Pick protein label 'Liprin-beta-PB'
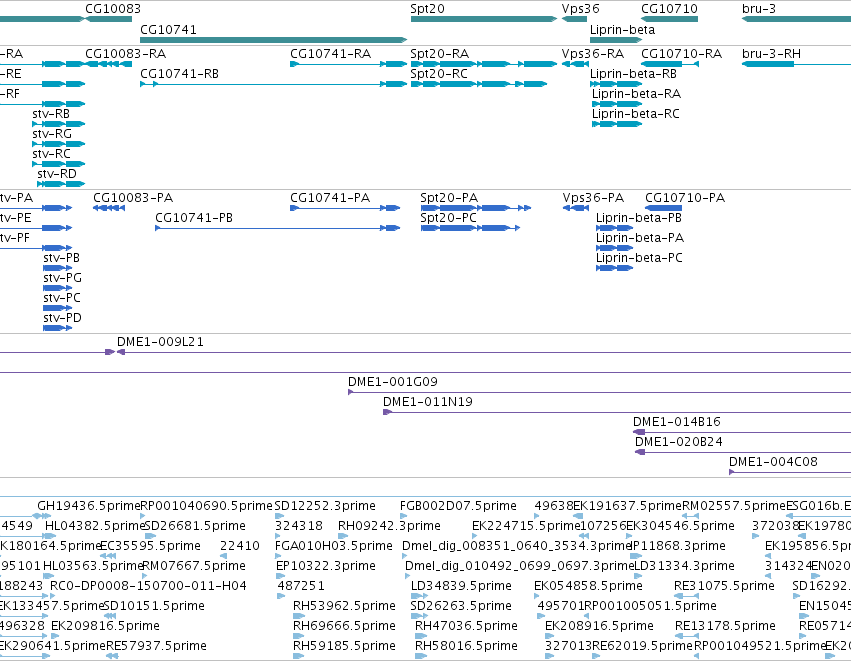Screen dimensions: 851x661 (639, 218)
